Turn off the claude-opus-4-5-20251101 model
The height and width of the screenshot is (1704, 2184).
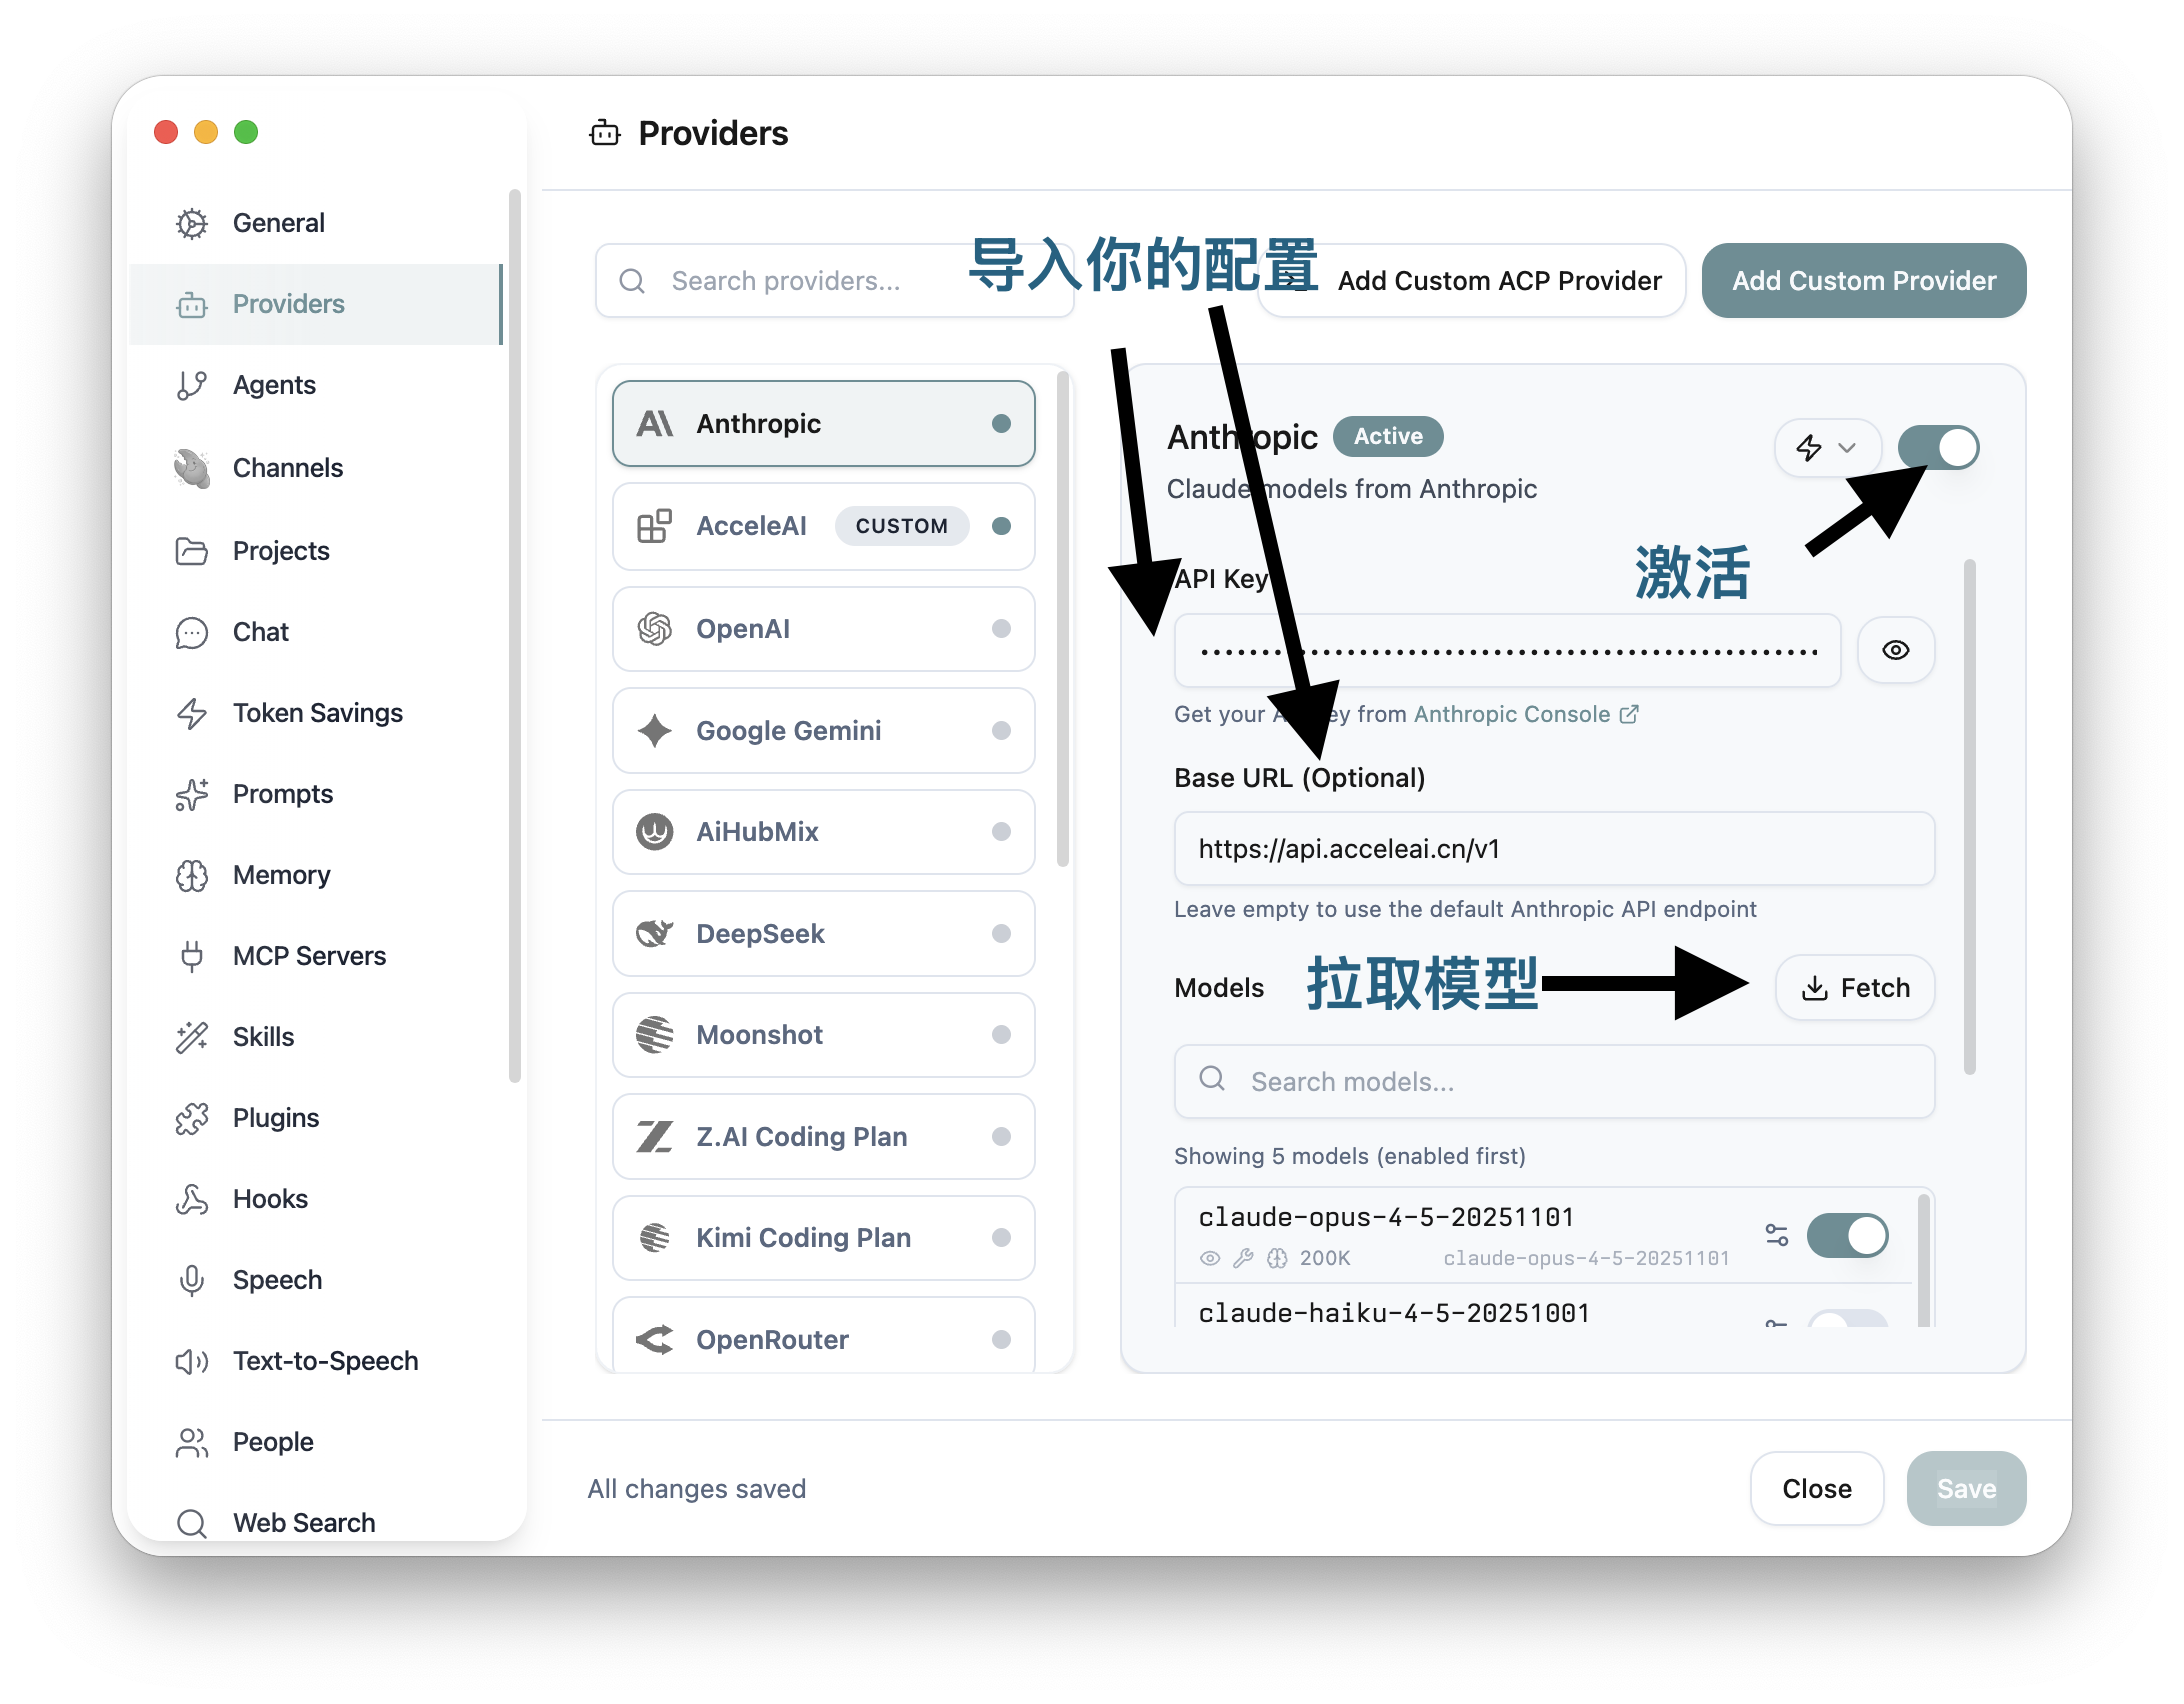pos(1847,1236)
